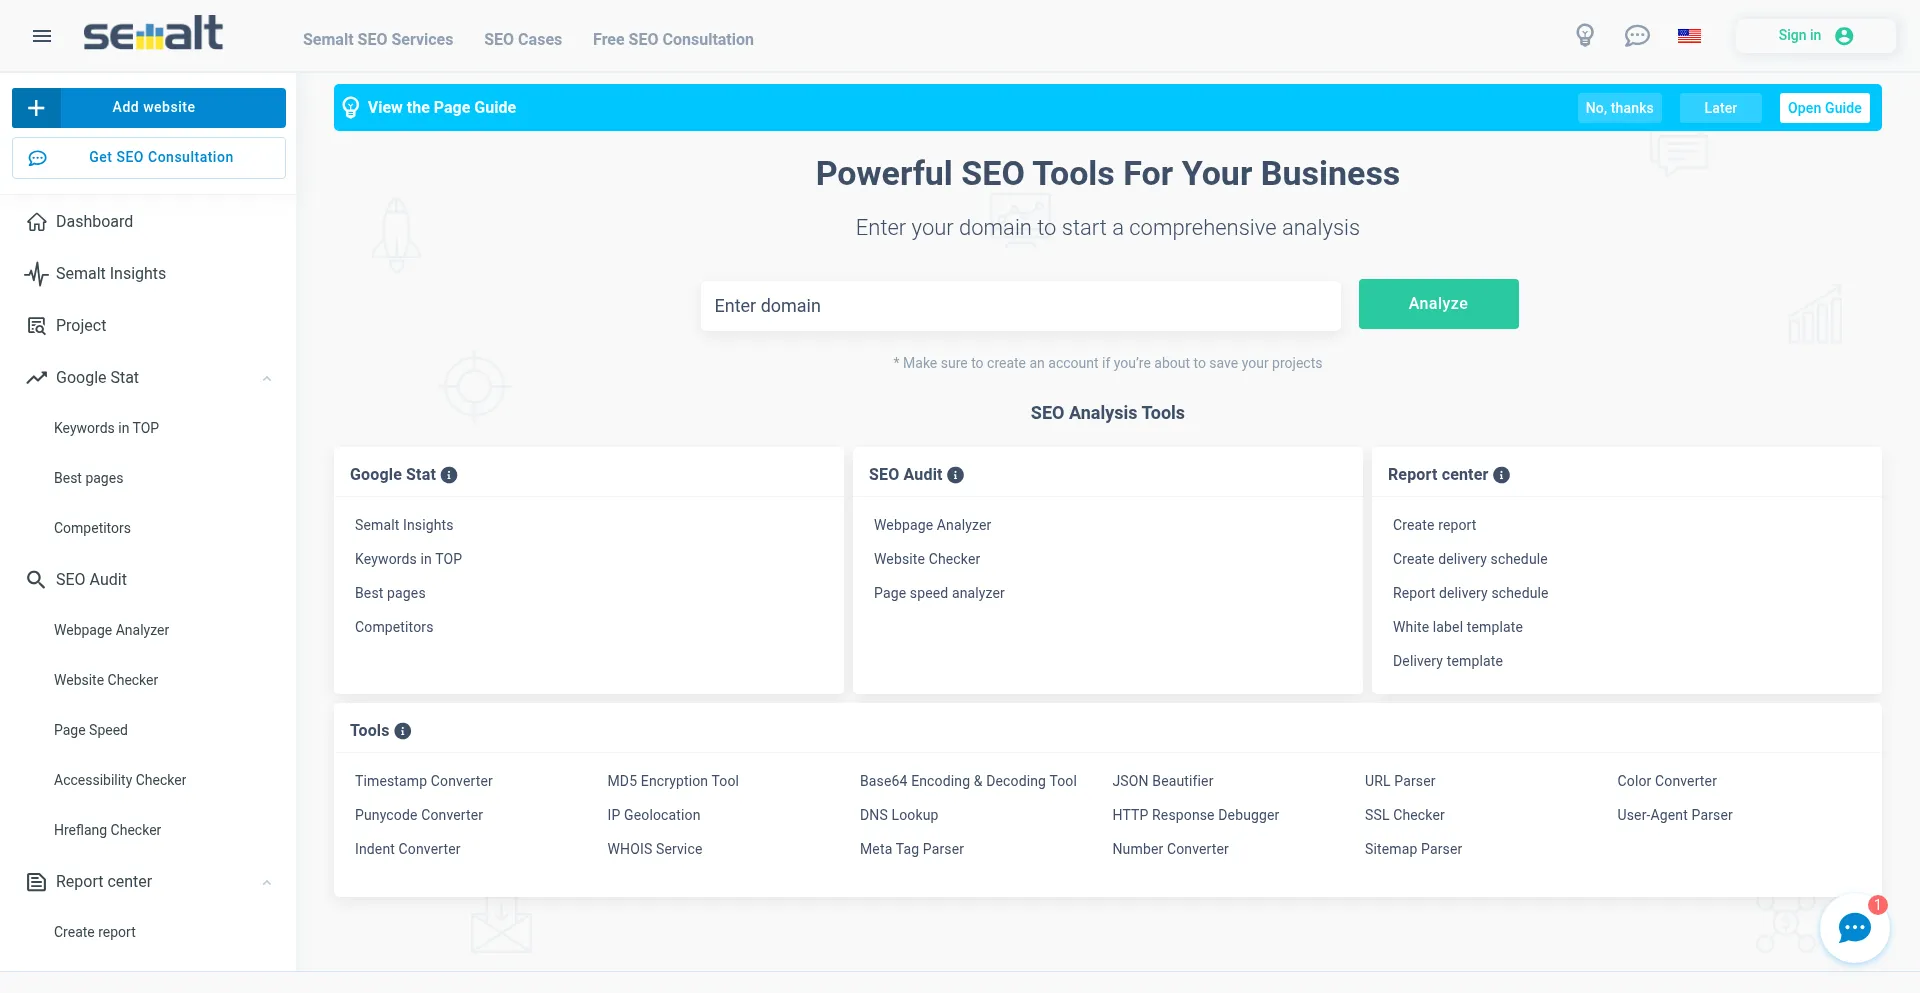Open URL Parser tool
Image resolution: width=1920 pixels, height=993 pixels.
(x=1400, y=781)
